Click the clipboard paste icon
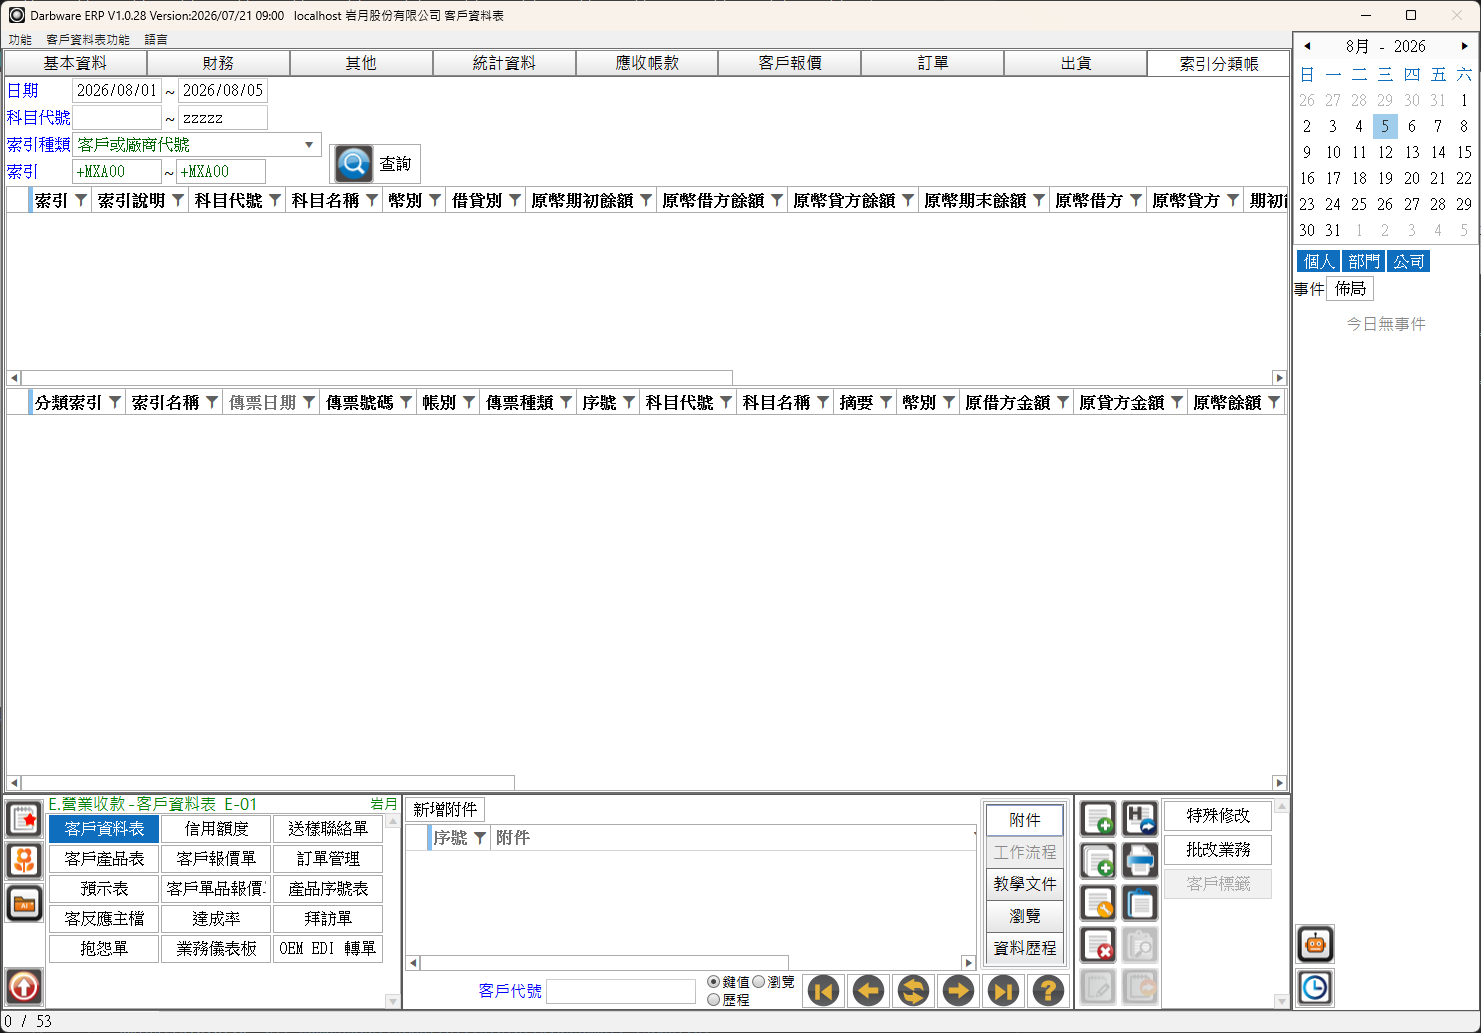This screenshot has height=1033, width=1481. pyautogui.click(x=1140, y=903)
